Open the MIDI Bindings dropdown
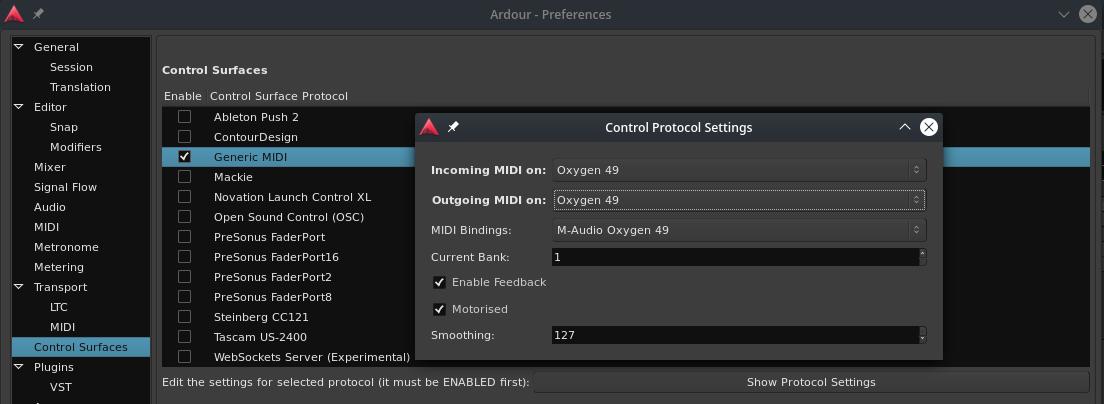The width and height of the screenshot is (1104, 404). [738, 230]
